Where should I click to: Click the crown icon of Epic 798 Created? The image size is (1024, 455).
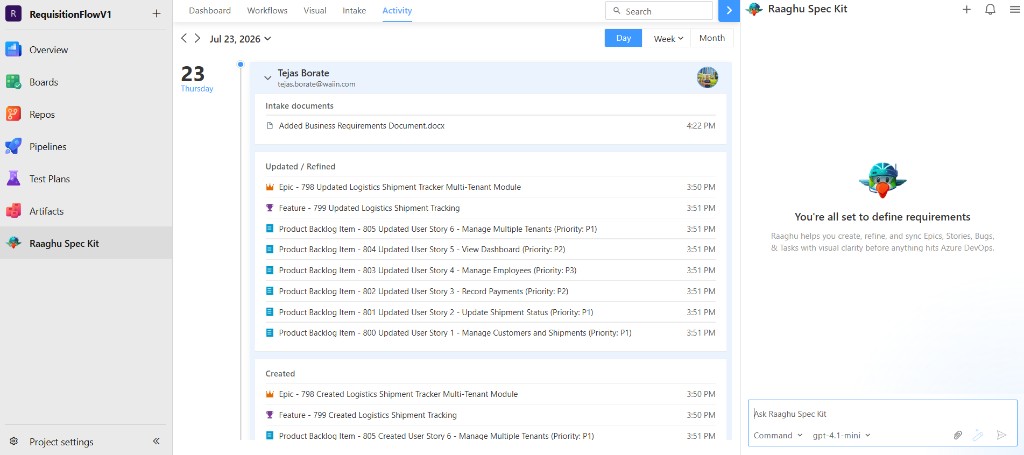click(x=269, y=394)
